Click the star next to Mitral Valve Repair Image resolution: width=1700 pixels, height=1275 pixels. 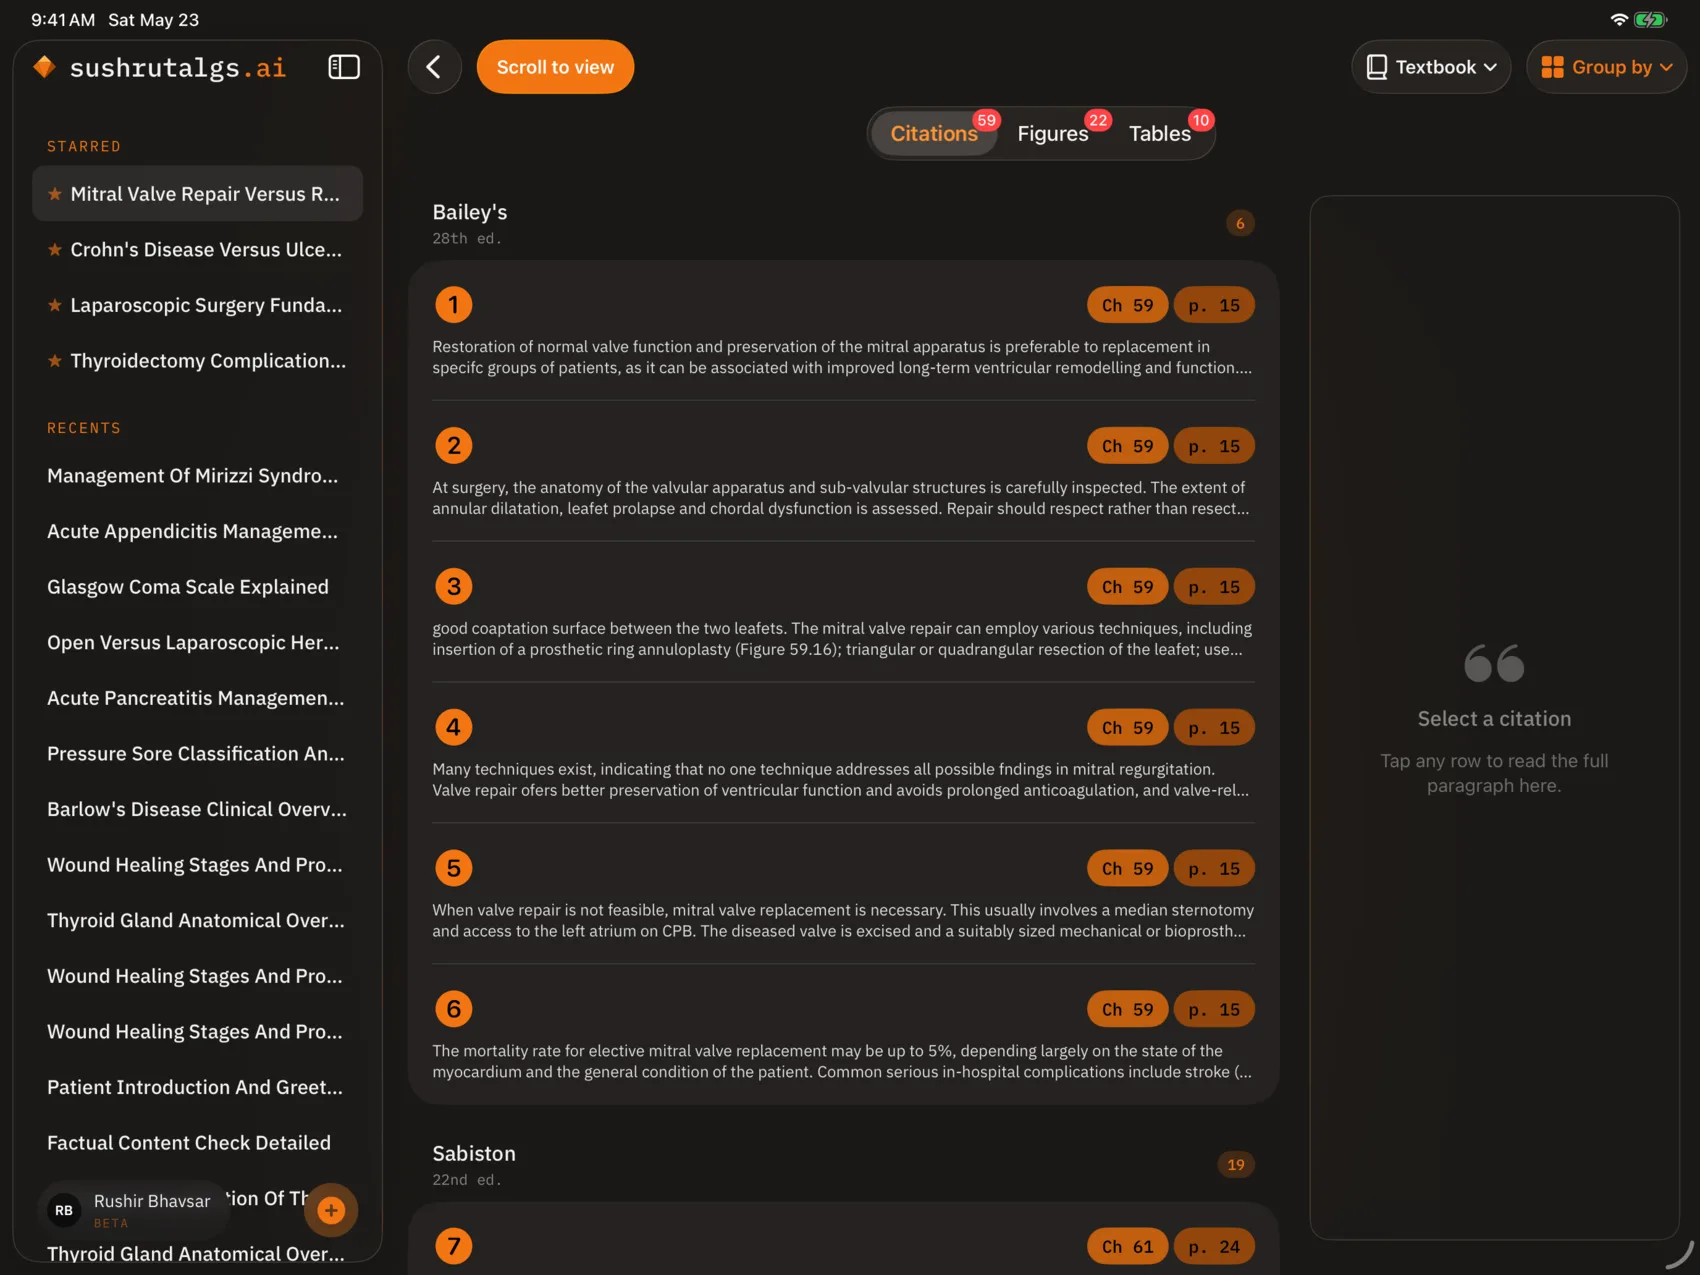point(55,194)
